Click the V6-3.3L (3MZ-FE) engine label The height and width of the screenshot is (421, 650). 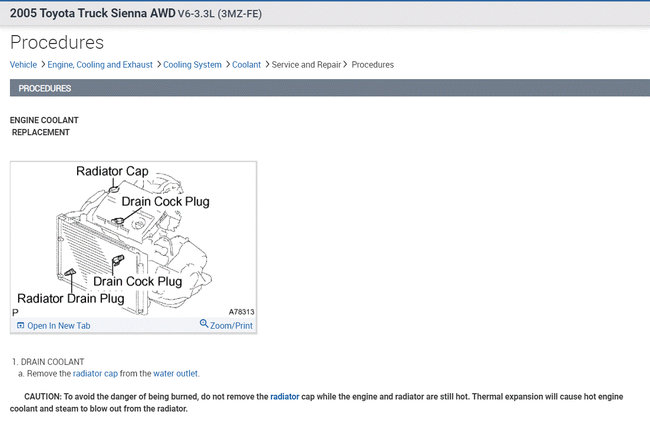(220, 14)
